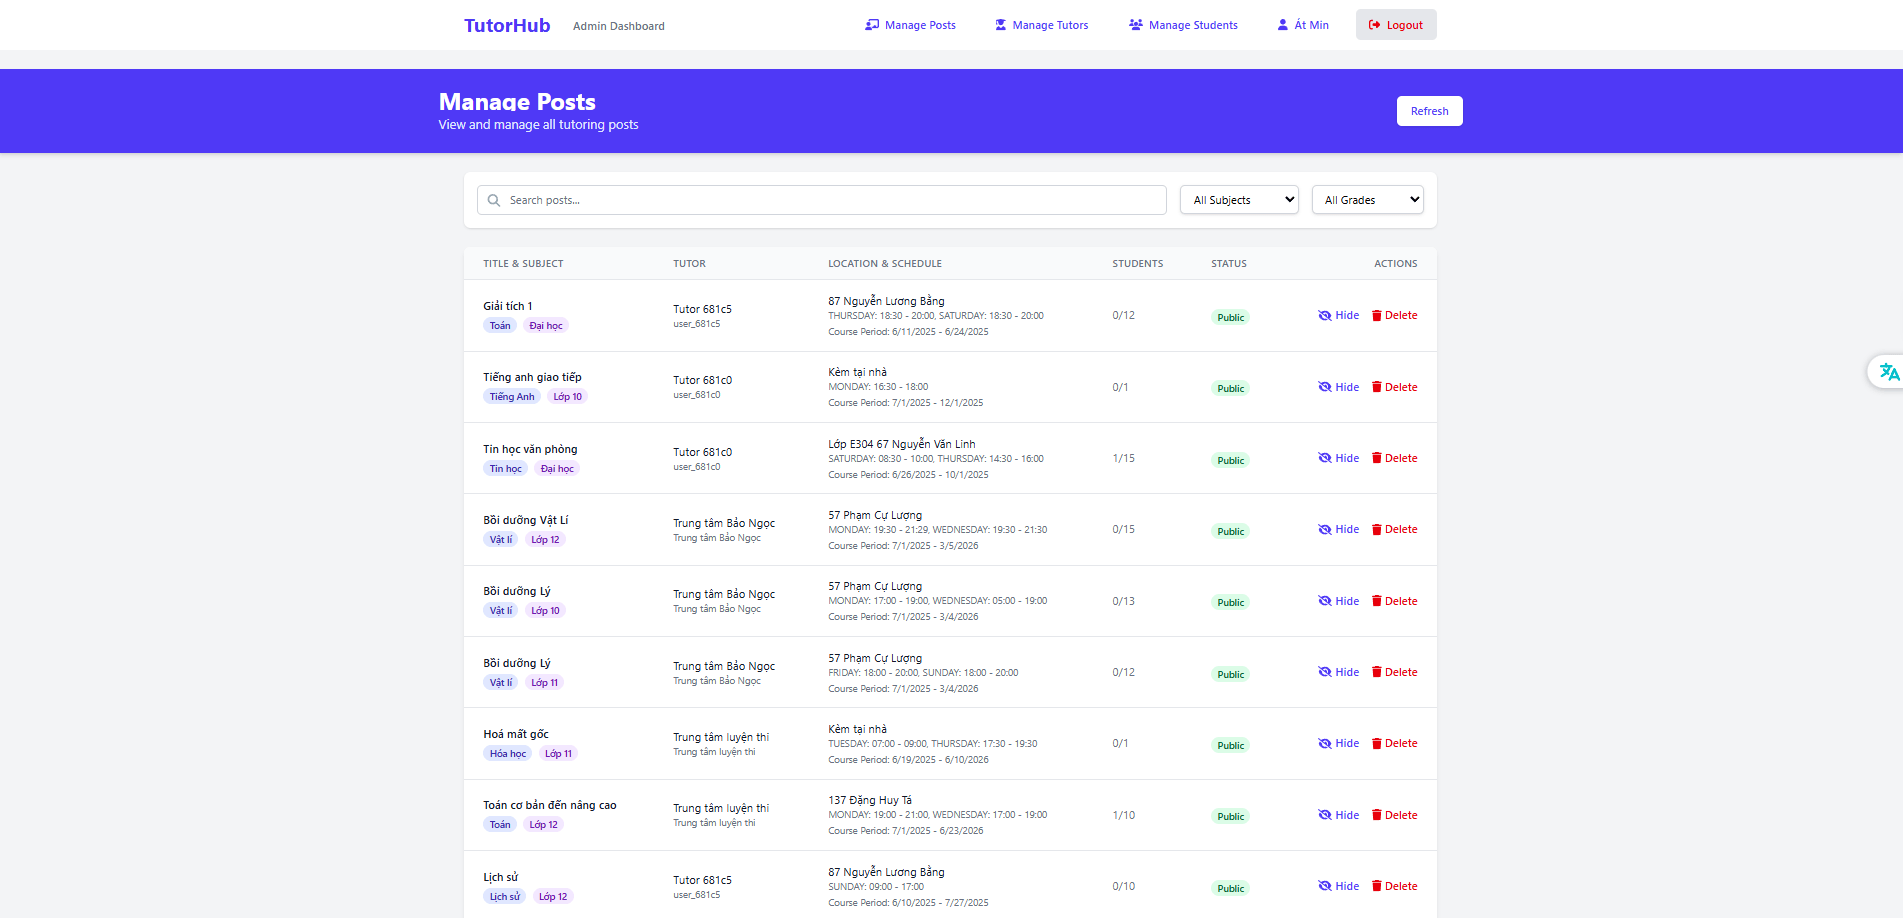Click the Manage Tutors nav icon
Image resolution: width=1903 pixels, height=918 pixels.
[1000, 25]
